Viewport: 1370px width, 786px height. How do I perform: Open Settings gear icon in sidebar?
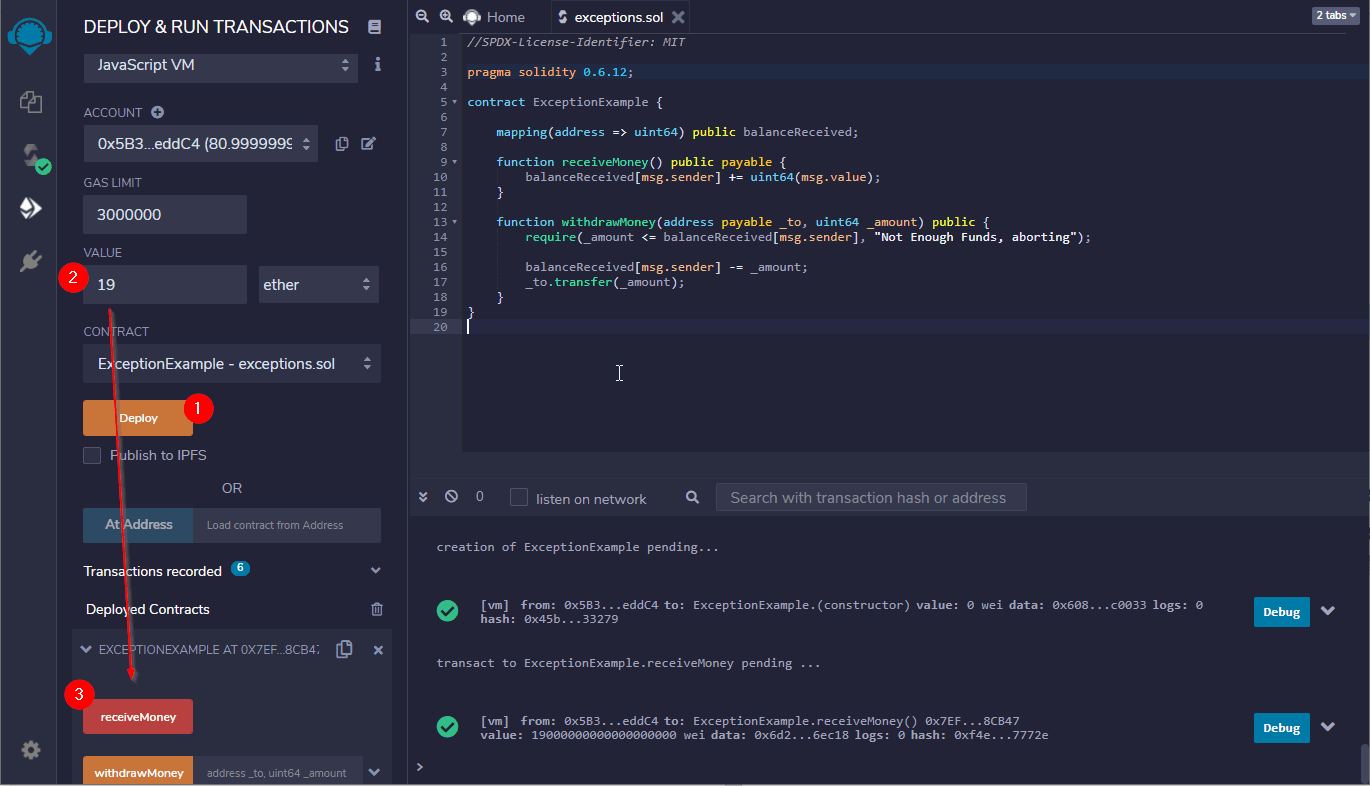click(31, 750)
